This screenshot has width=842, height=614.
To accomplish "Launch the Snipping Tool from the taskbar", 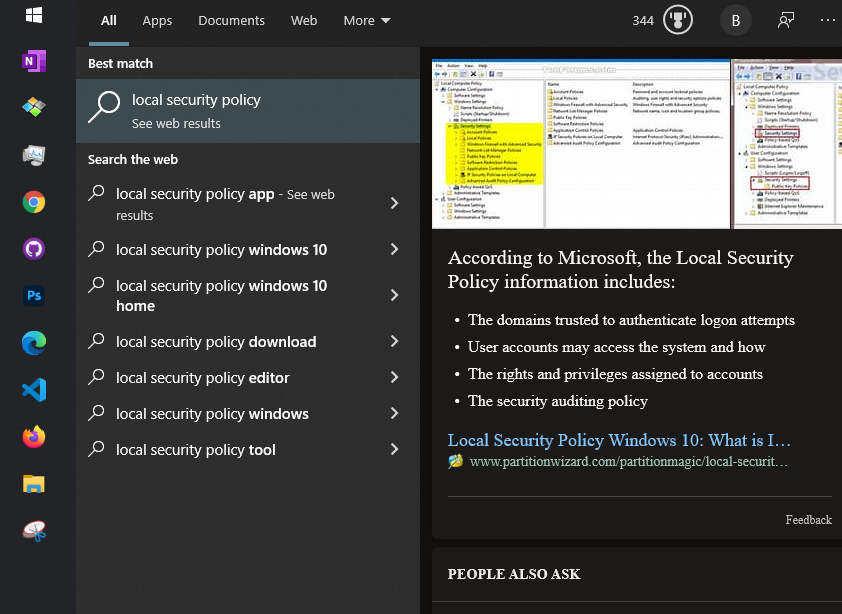I will pos(34,531).
